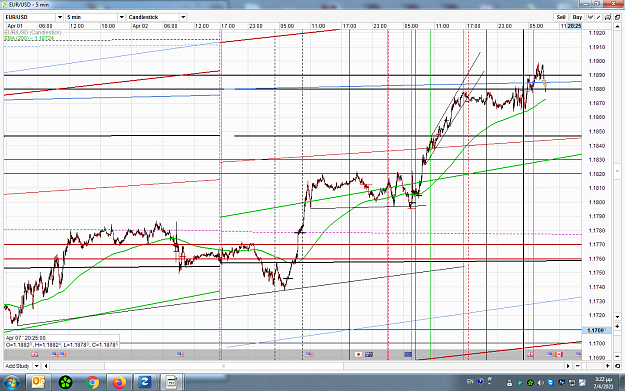Screen dimensions: 625x391
Task: Click the highlighted 1.1709 price label
Action: pos(597,330)
